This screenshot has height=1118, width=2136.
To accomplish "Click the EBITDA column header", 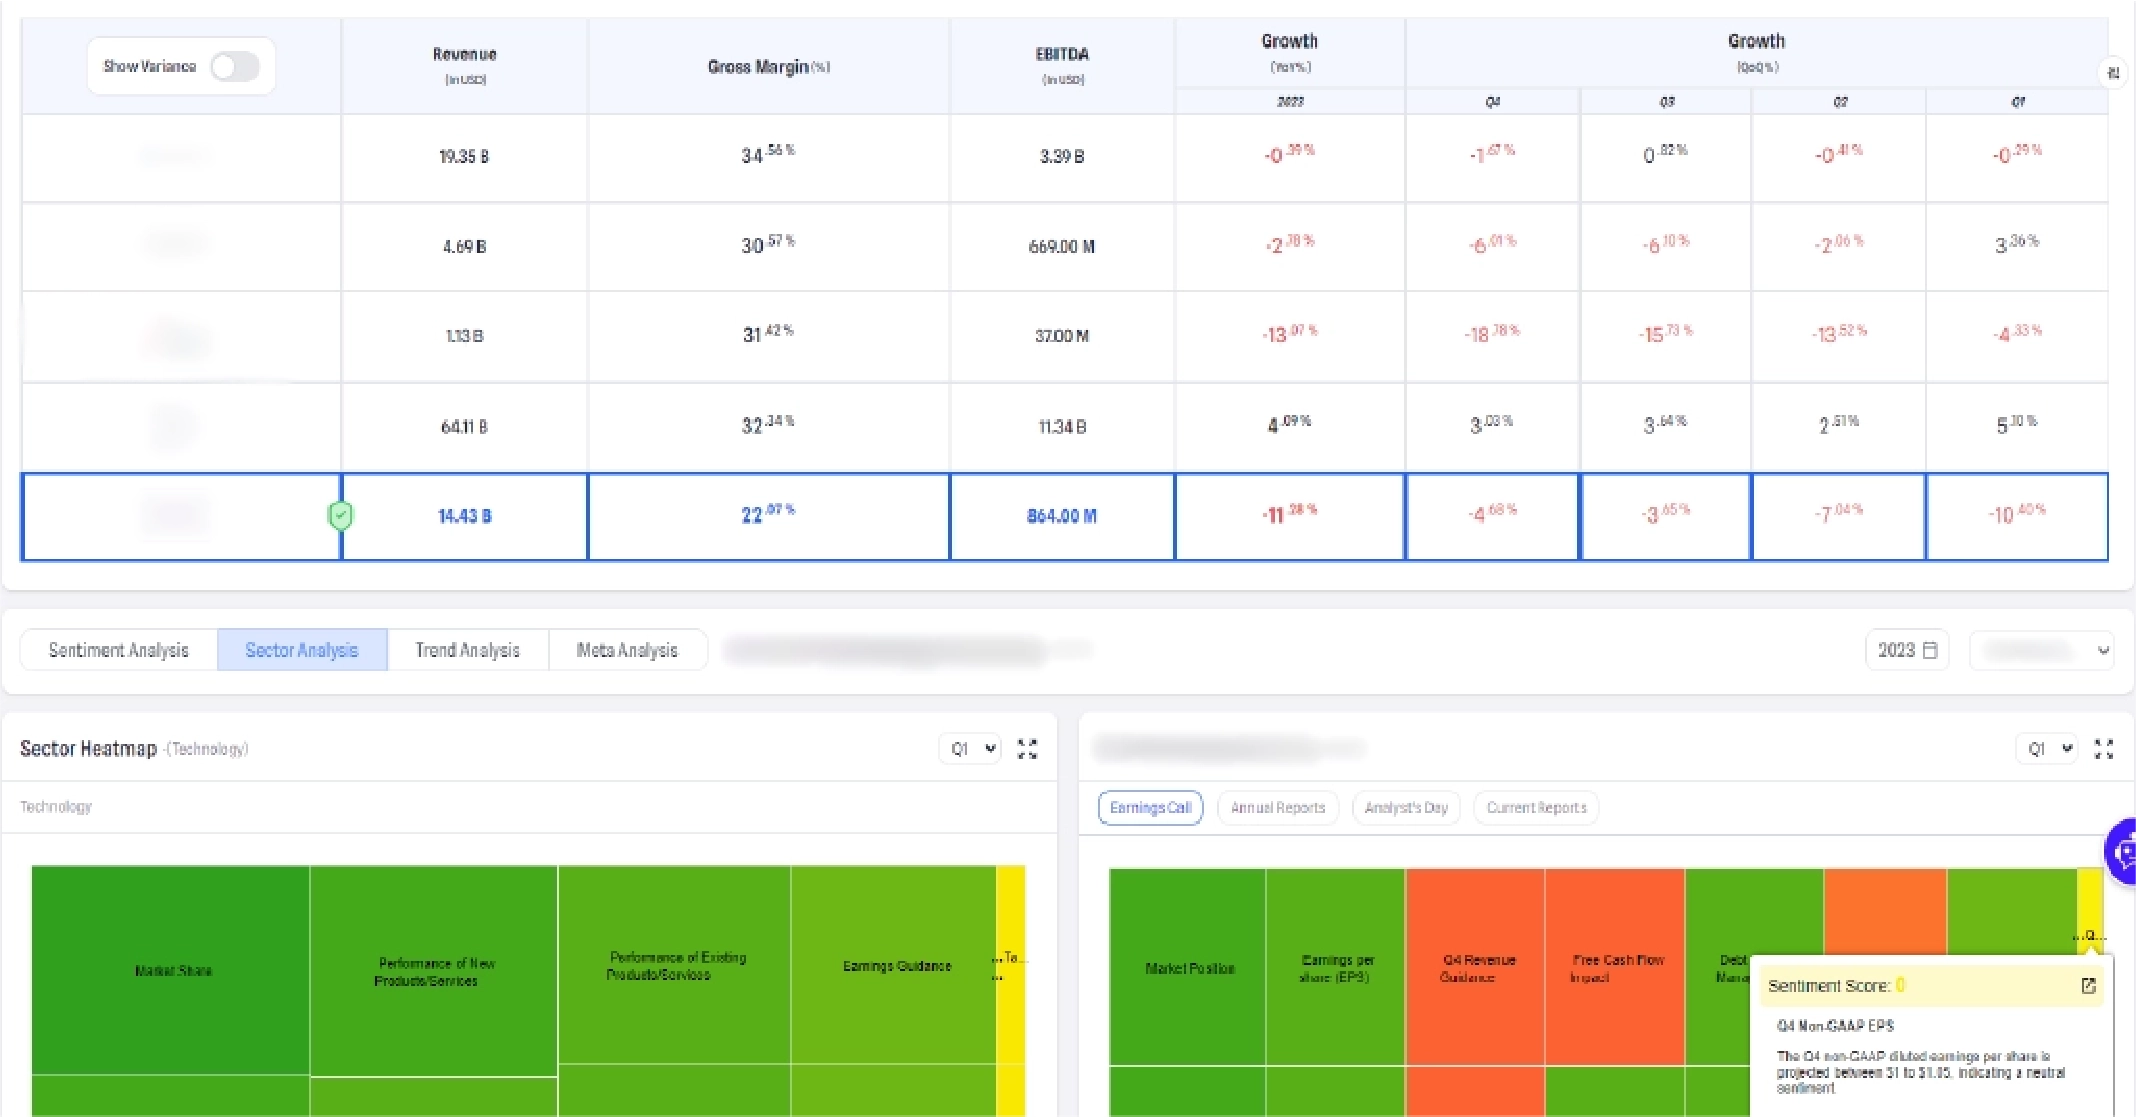I will pos(1062,66).
